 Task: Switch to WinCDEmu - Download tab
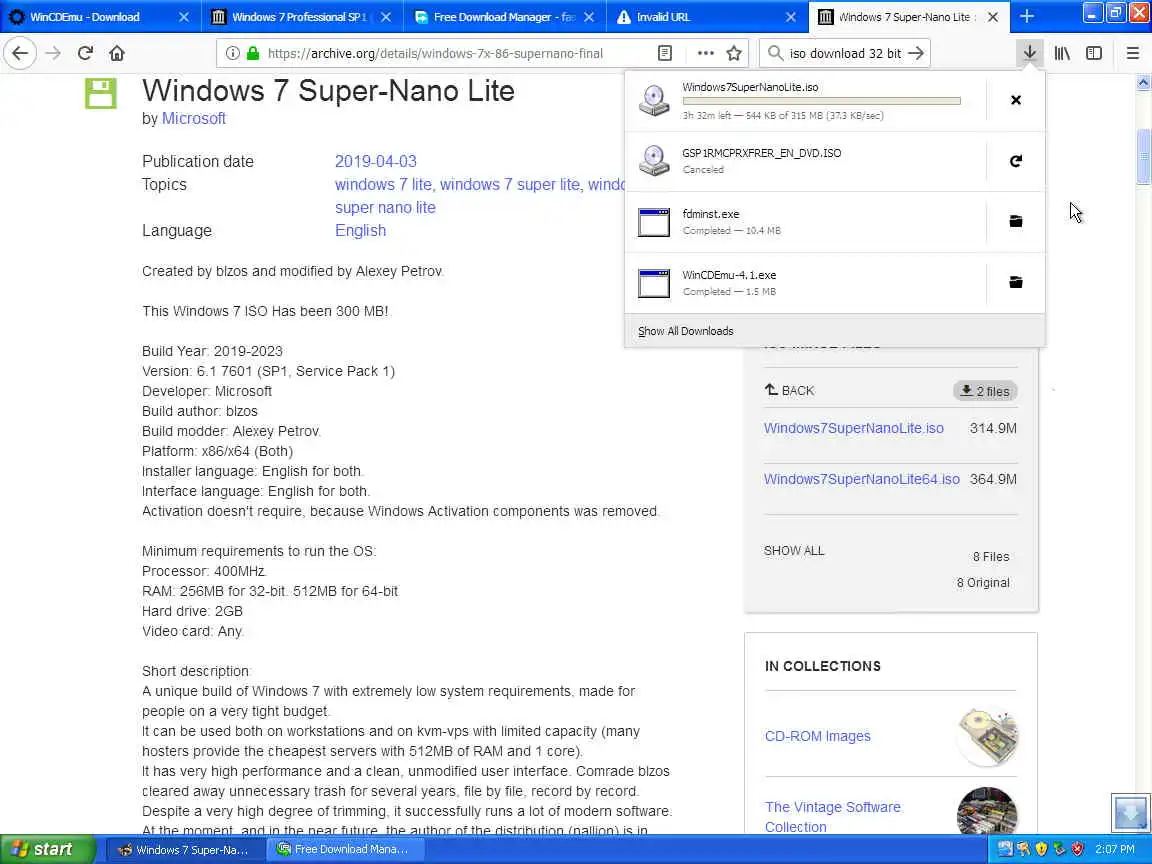101,17
